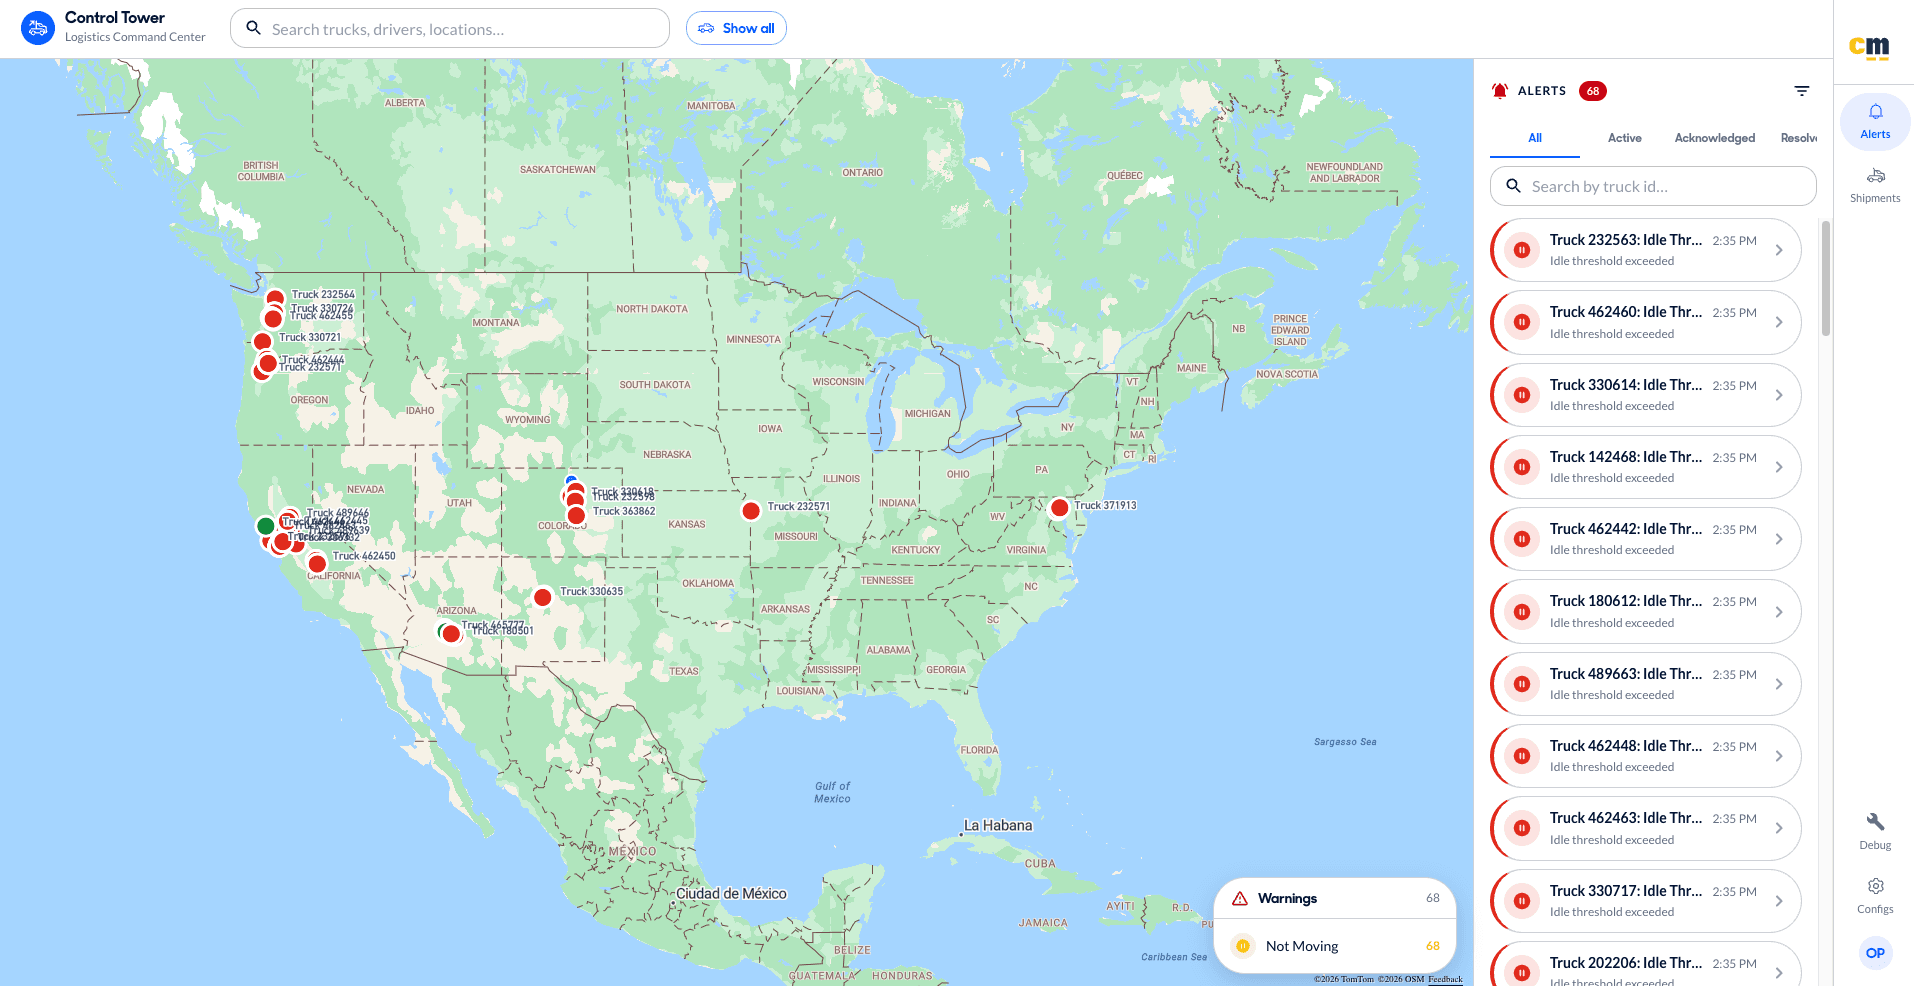Screen dimensions: 1914x986
Task: Click the pause icon on the Truck 330717 alert
Action: click(x=1522, y=901)
